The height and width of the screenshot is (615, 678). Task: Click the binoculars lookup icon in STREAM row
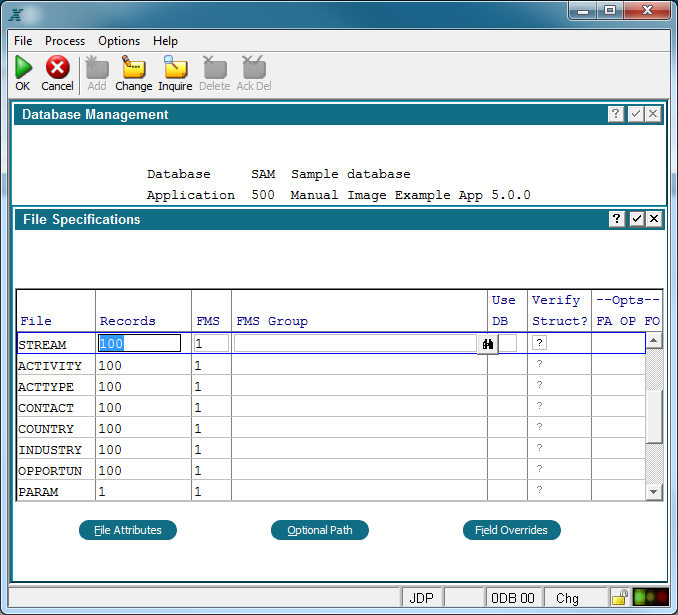click(x=488, y=344)
